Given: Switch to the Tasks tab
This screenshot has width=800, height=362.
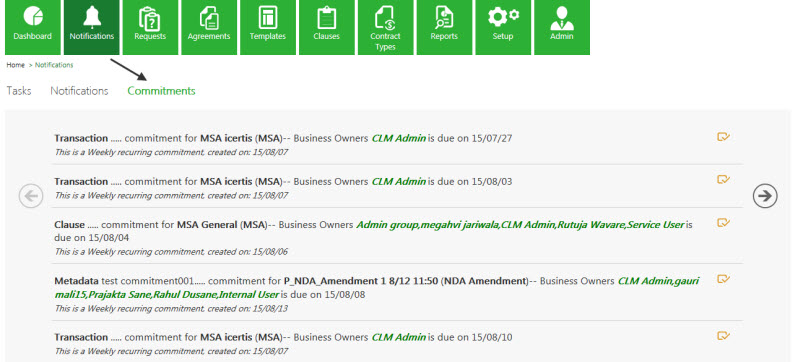Looking at the screenshot, I should click(19, 91).
